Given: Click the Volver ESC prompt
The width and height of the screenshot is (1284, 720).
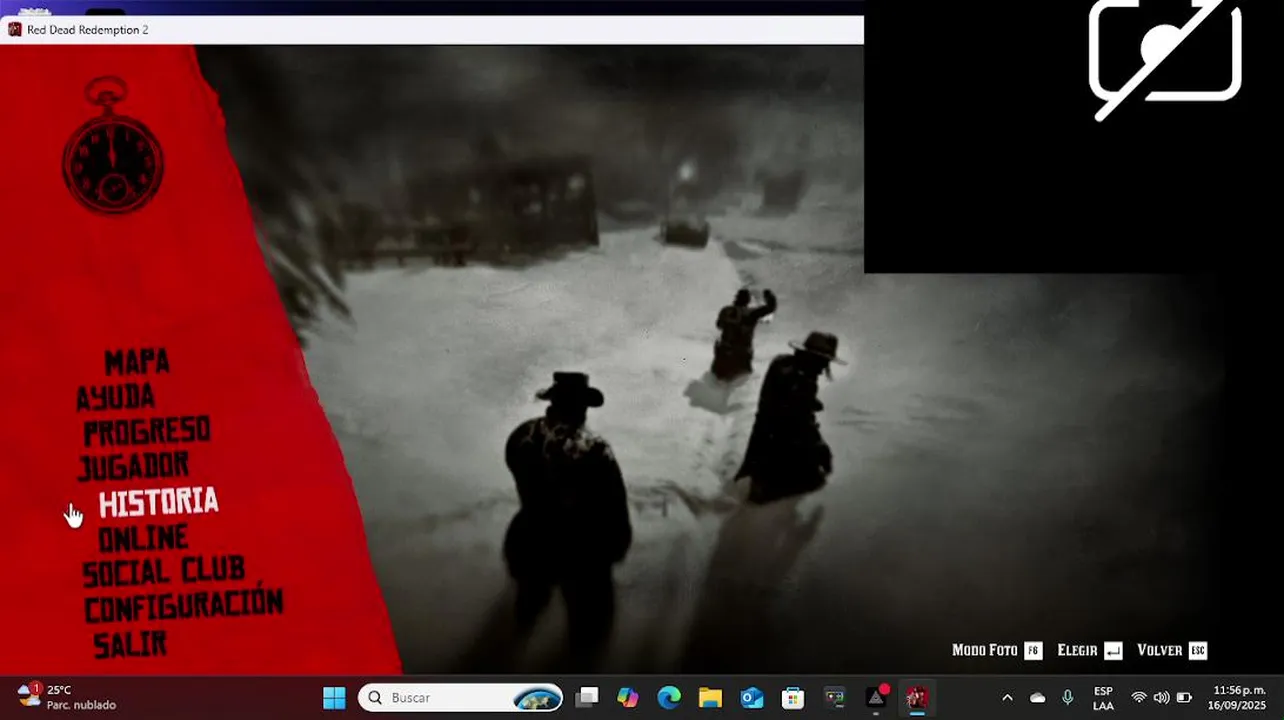Looking at the screenshot, I should (x=1172, y=650).
